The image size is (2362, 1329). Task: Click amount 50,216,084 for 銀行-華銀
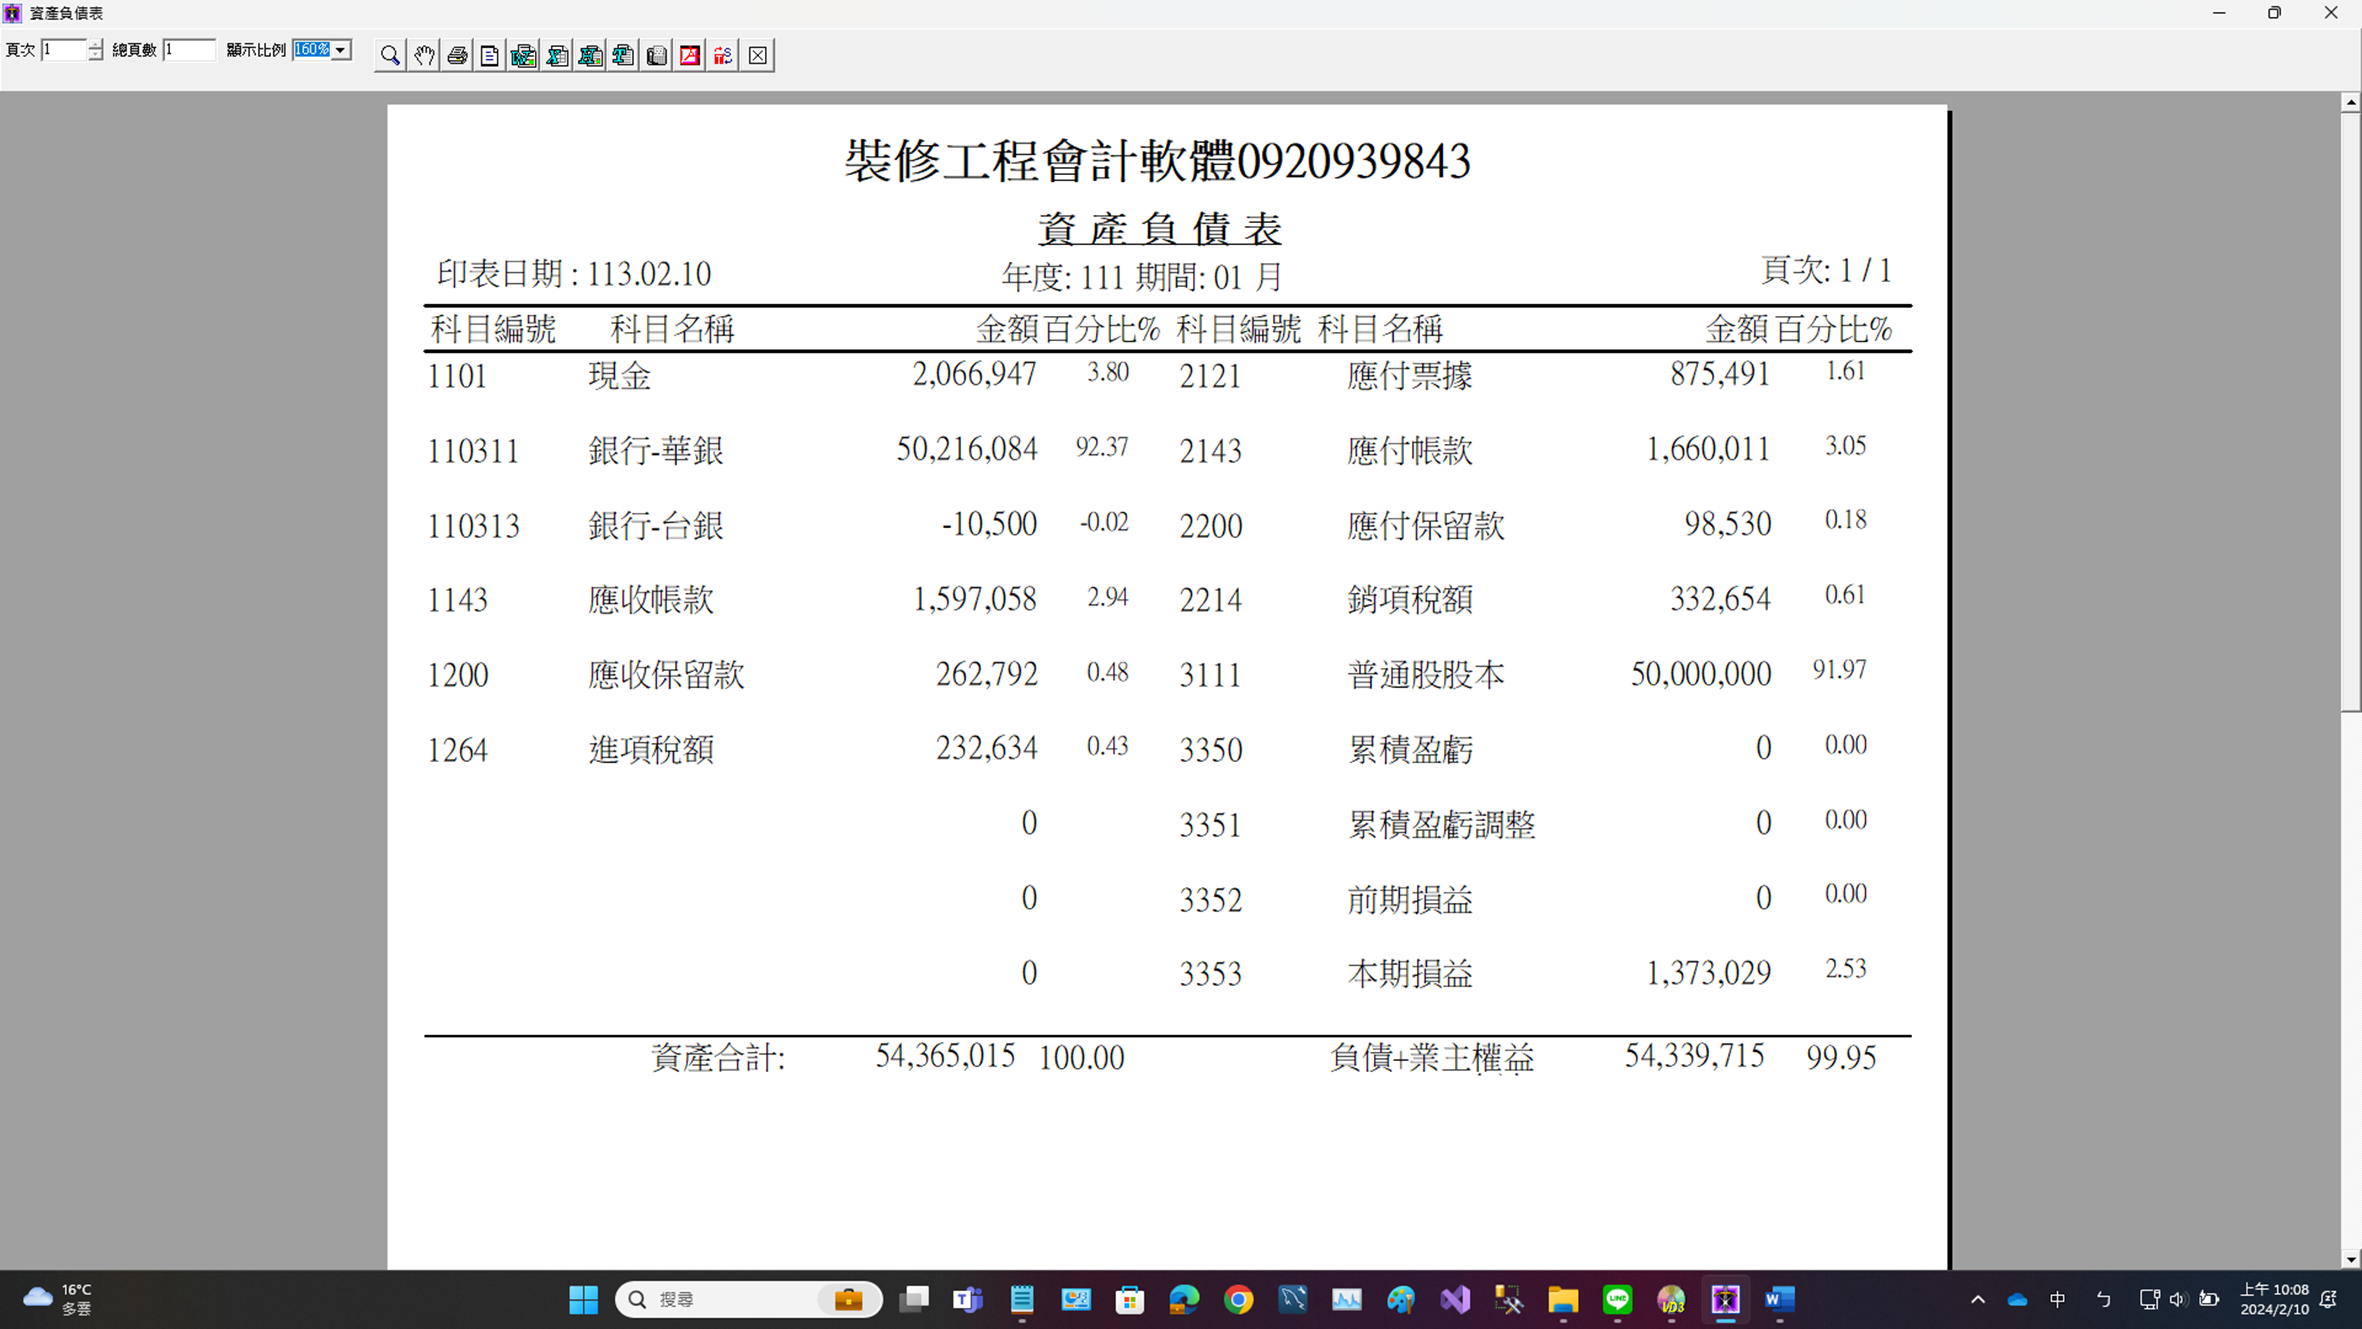pyautogui.click(x=966, y=449)
